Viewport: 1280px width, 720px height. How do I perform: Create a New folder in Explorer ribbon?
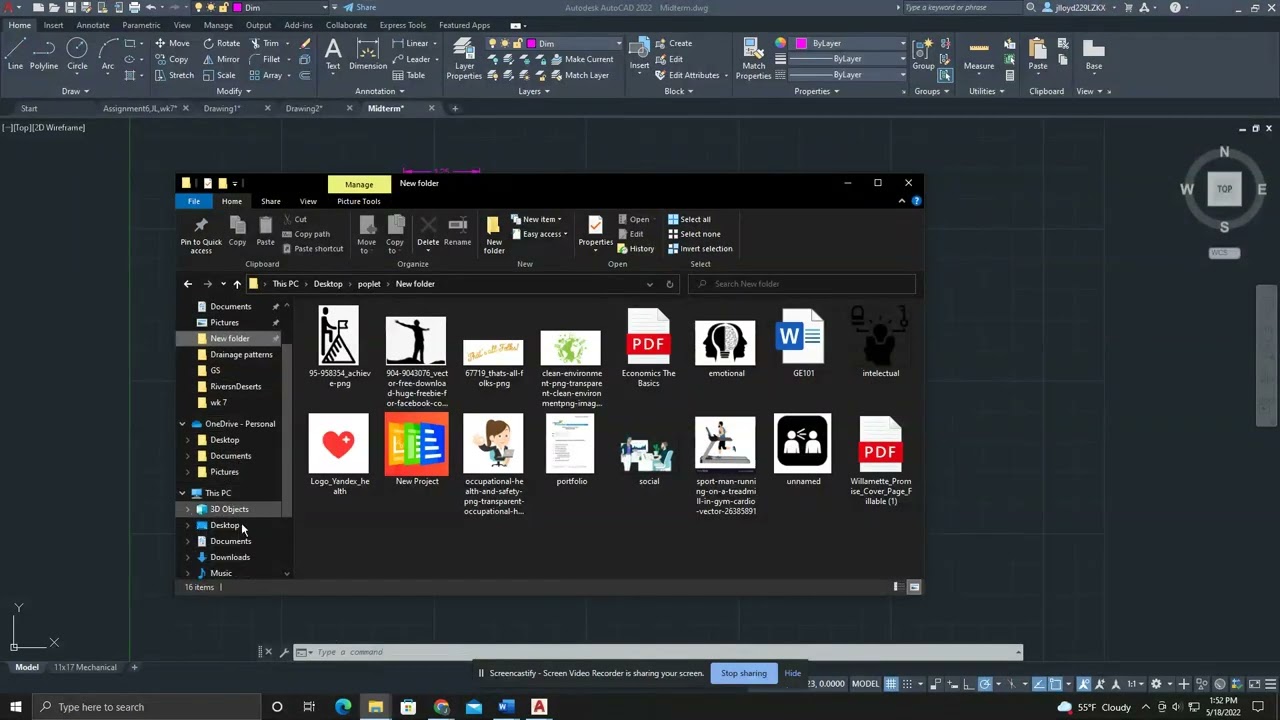[x=494, y=234]
